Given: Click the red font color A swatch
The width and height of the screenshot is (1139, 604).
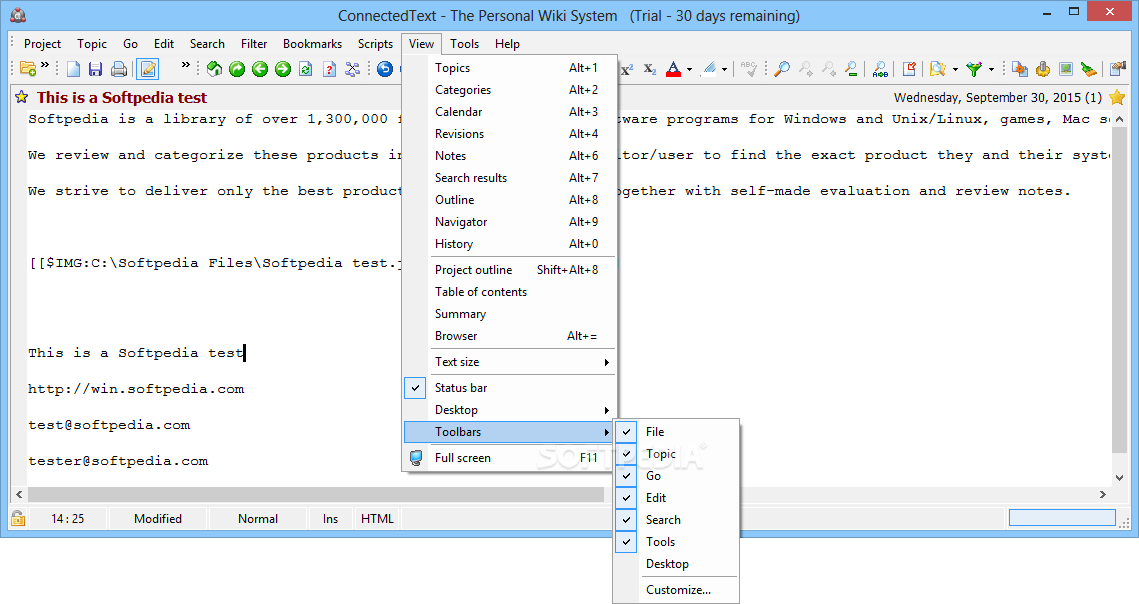Looking at the screenshot, I should pos(673,69).
